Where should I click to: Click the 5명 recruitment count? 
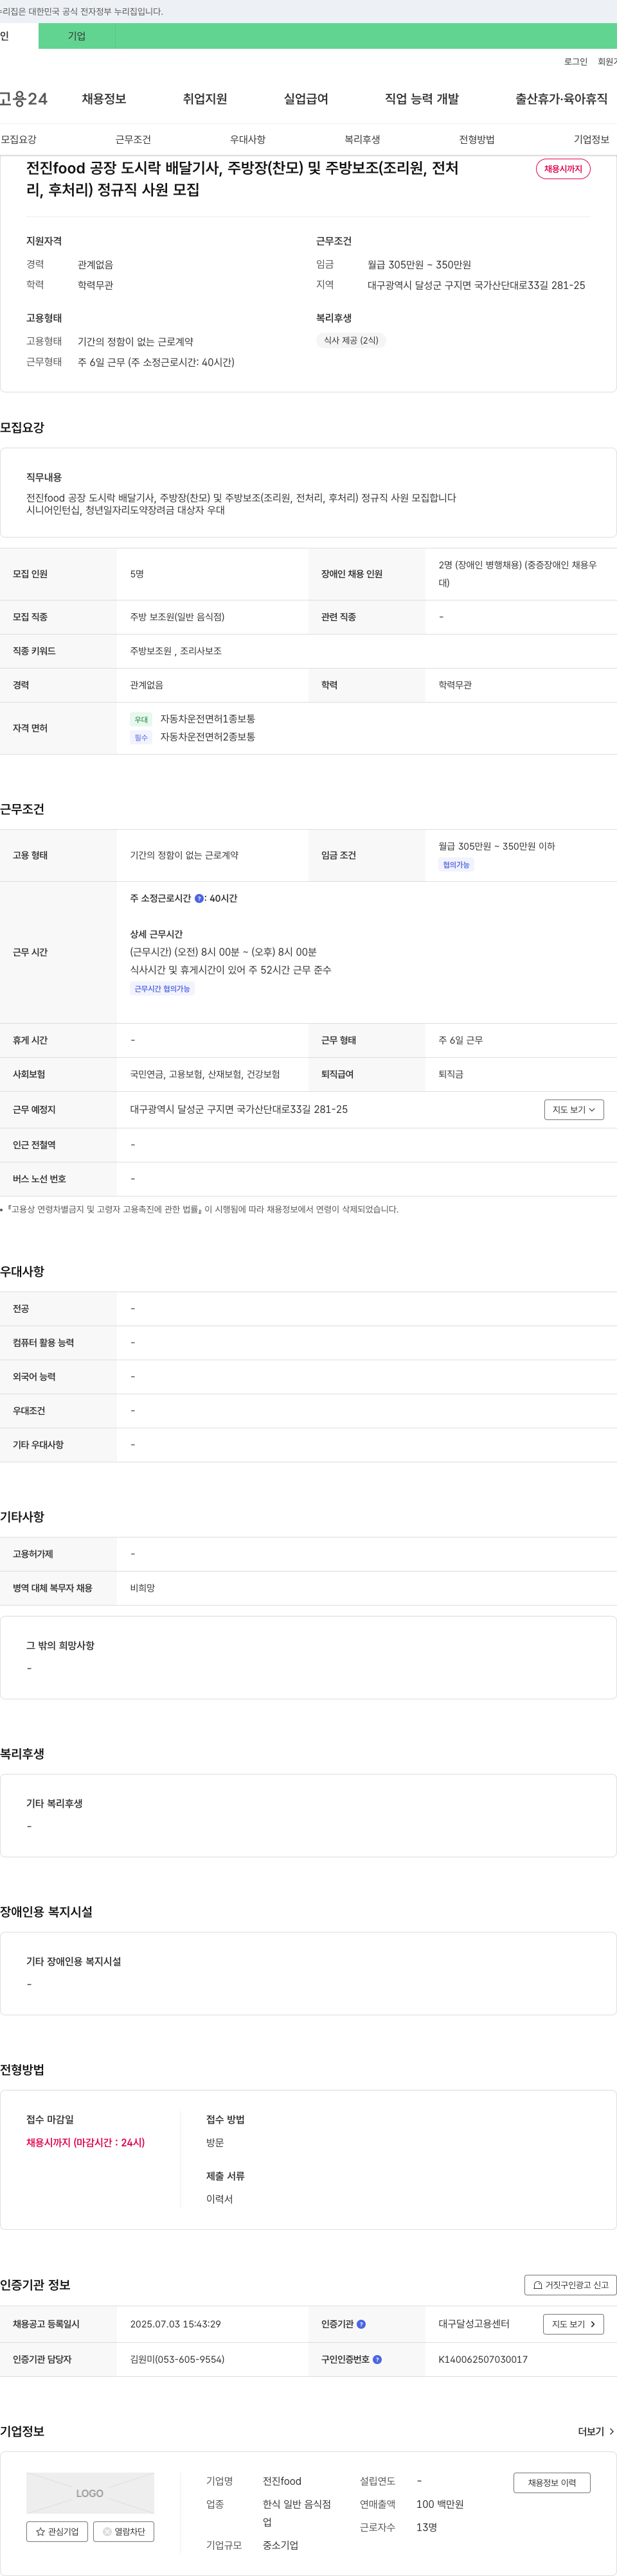pyautogui.click(x=137, y=575)
